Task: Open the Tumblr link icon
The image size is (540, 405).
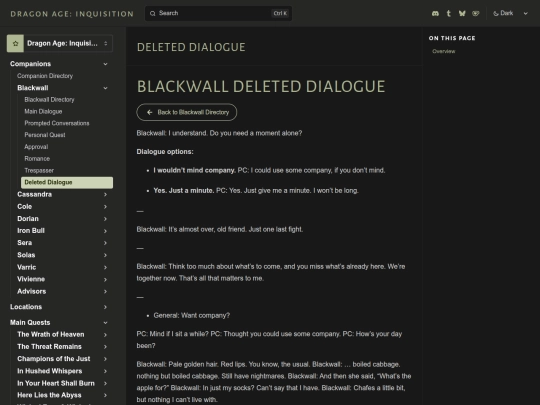Action: [448, 13]
